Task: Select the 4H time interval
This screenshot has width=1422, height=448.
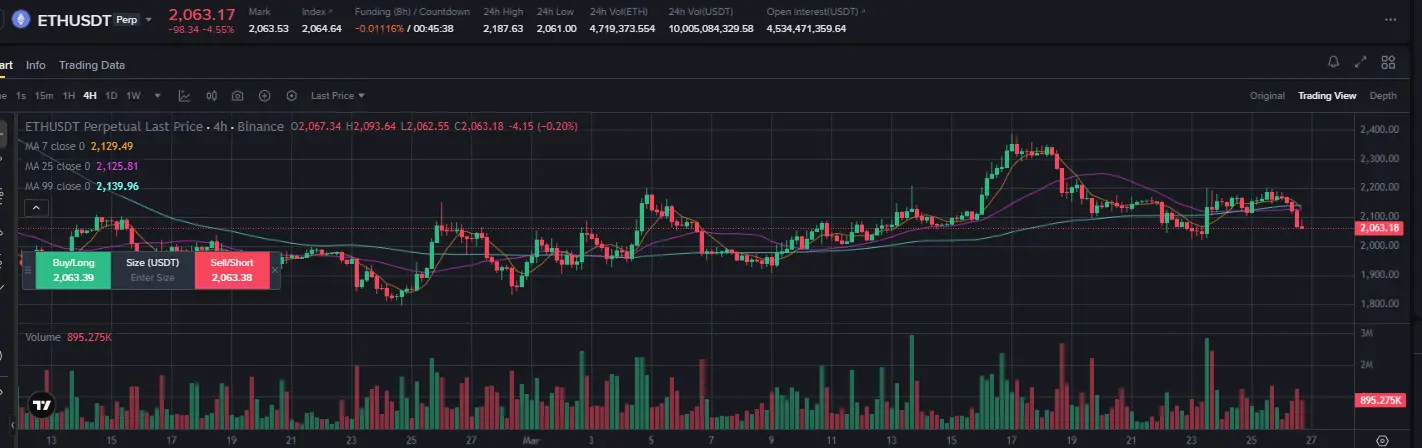Action: [90, 96]
